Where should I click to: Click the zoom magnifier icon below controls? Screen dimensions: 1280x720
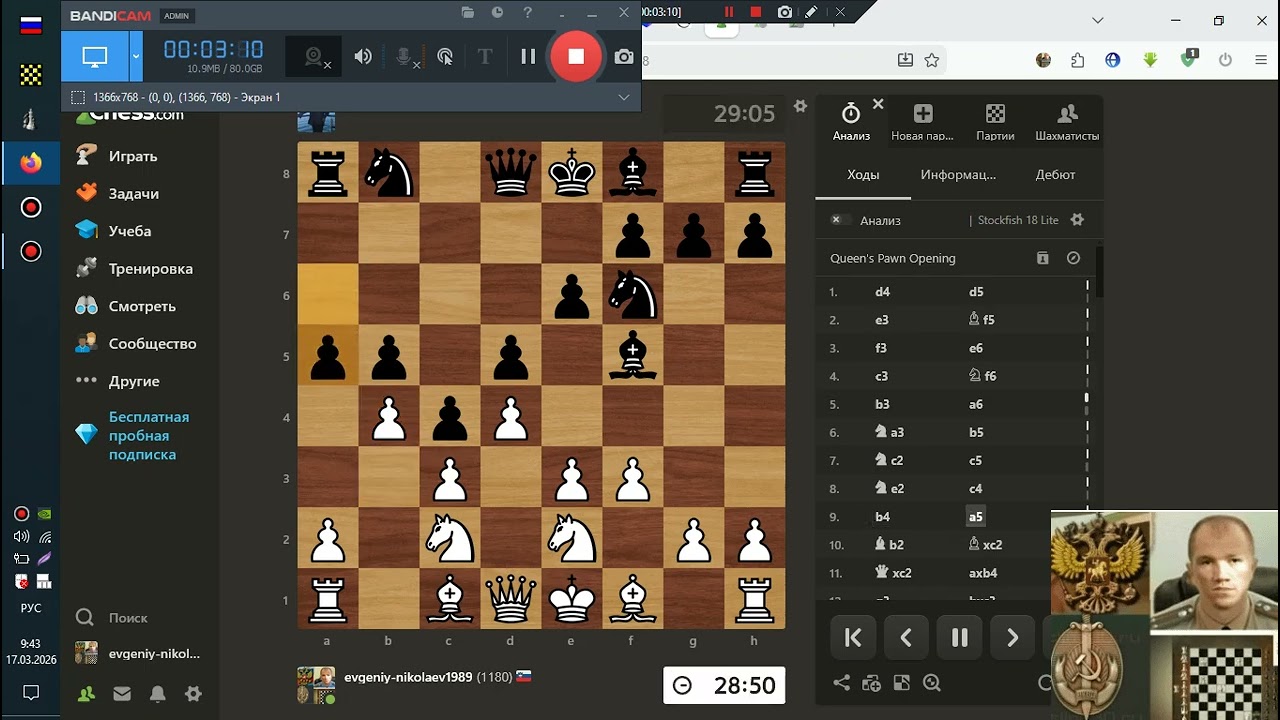tap(932, 683)
